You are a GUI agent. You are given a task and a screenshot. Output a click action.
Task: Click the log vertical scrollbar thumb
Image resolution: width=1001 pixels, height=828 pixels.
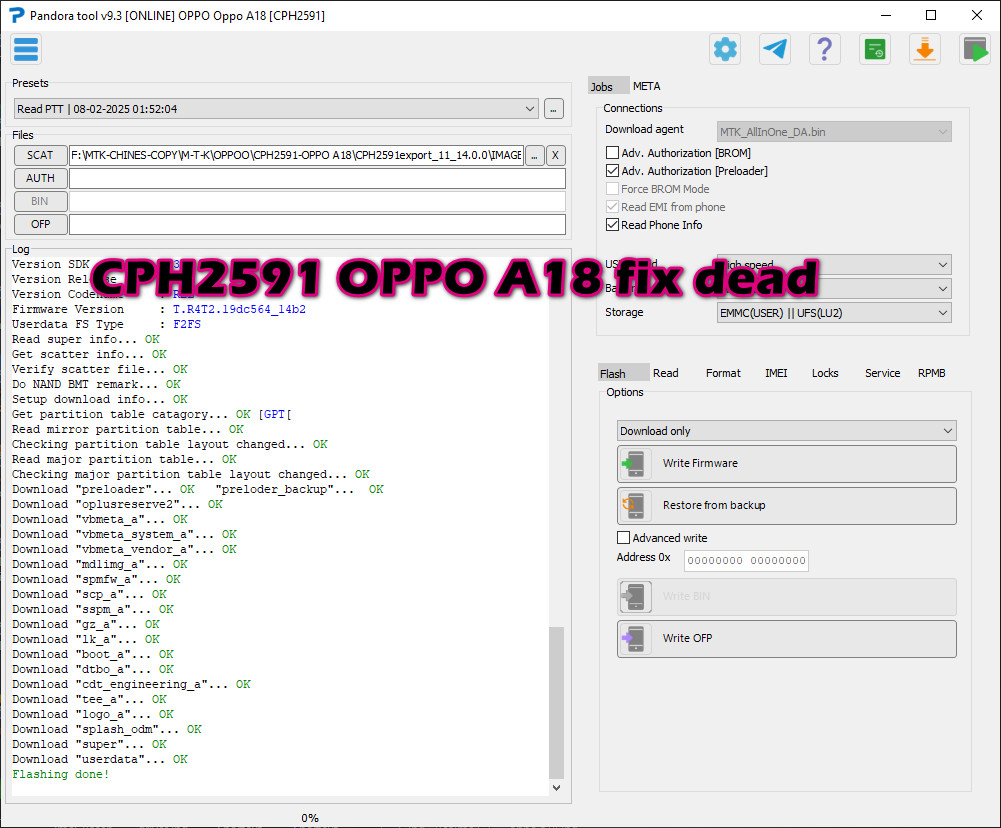556,702
